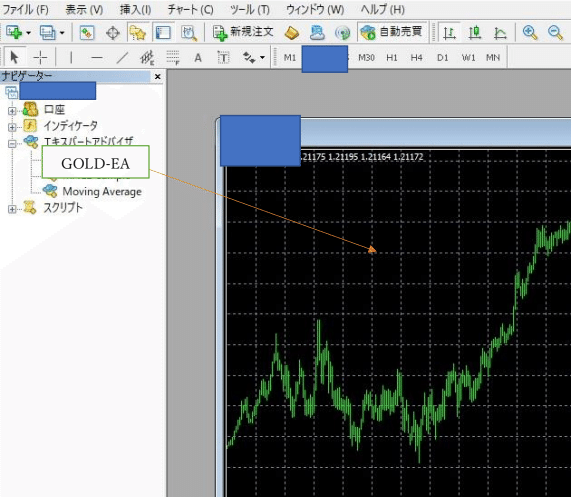Viewport: 575px width, 497px height.
Task: Switch to D1 timeframe
Action: click(443, 58)
